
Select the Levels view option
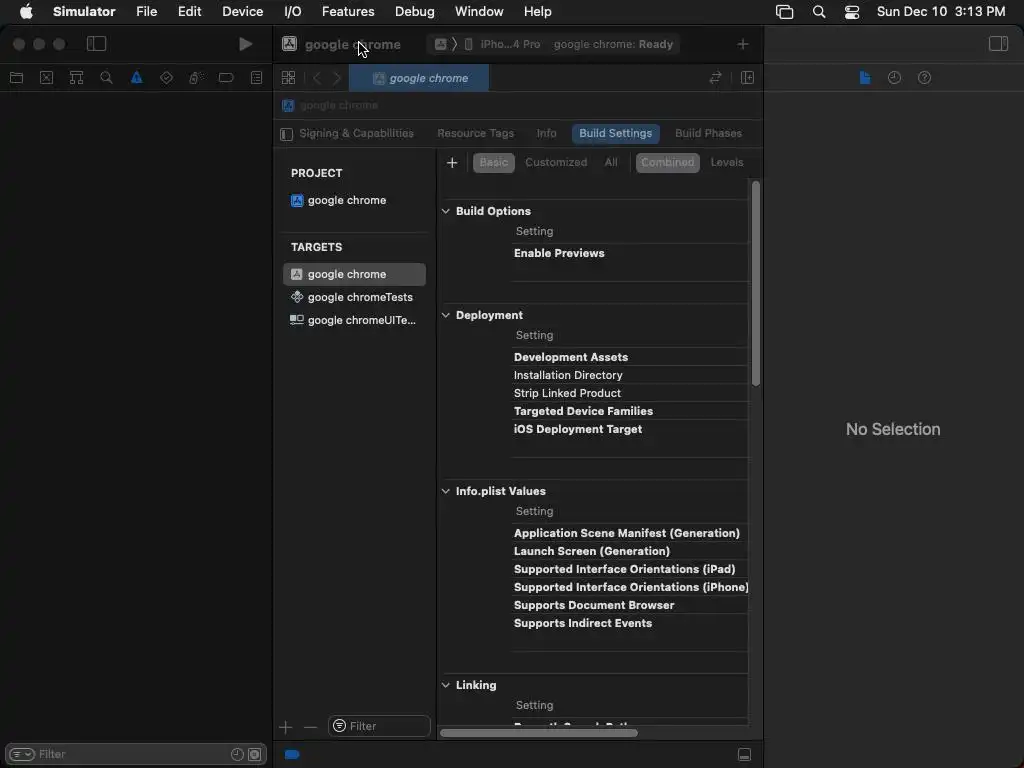[727, 163]
